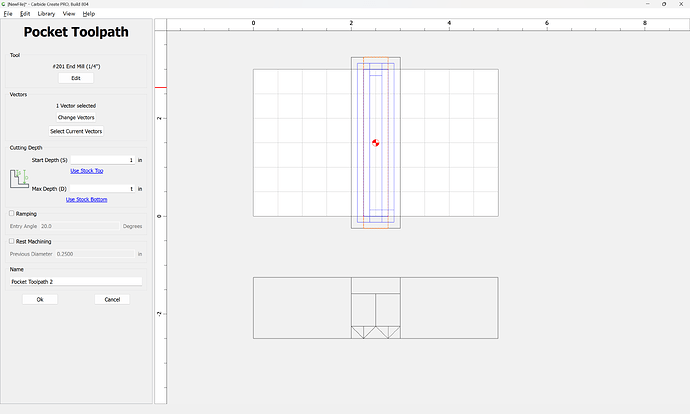Confirm the toolpath with Ok button
Viewport: 690px width, 414px height.
point(40,299)
